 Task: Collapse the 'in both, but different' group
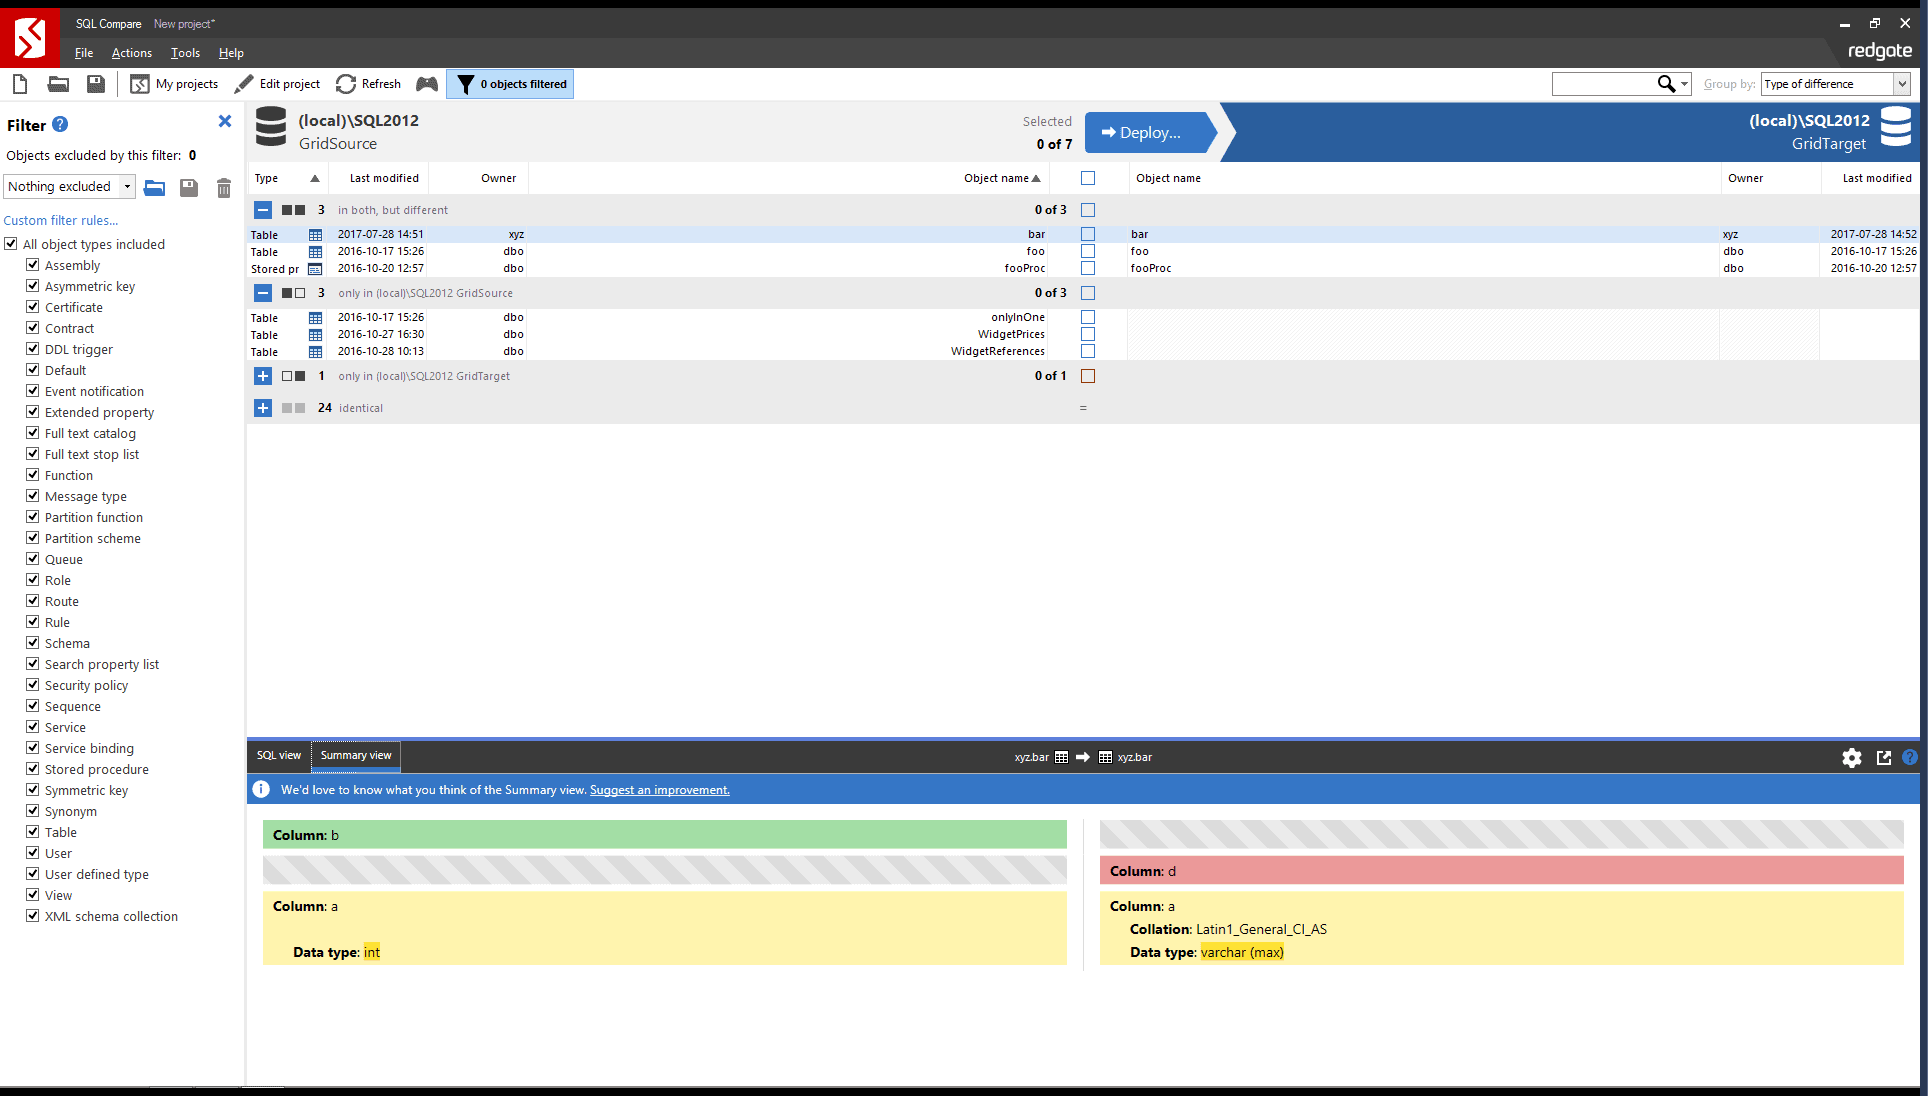(263, 210)
